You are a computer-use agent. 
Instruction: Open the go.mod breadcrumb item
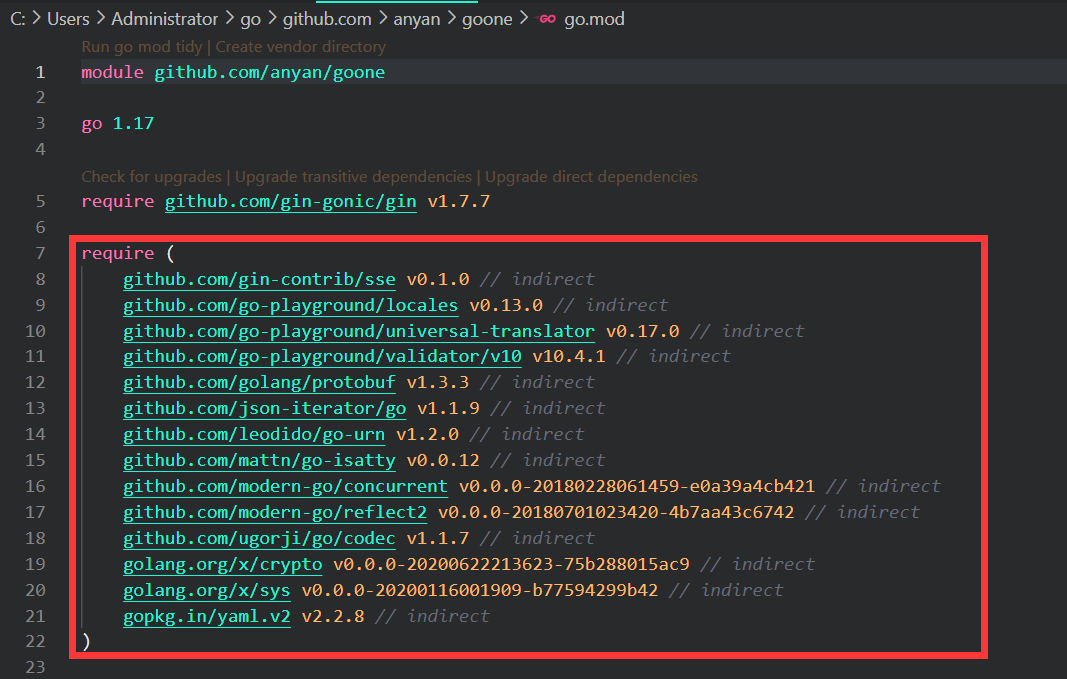[x=594, y=19]
